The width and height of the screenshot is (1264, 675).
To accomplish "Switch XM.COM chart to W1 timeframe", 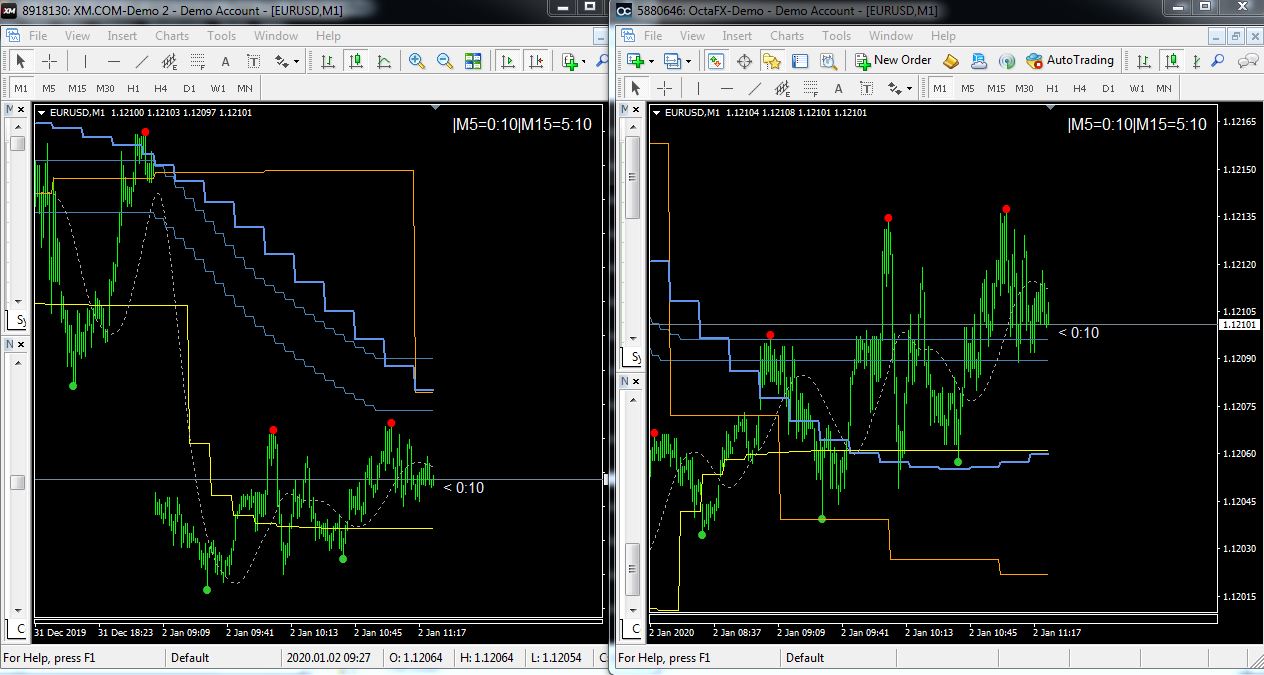I will (x=217, y=88).
